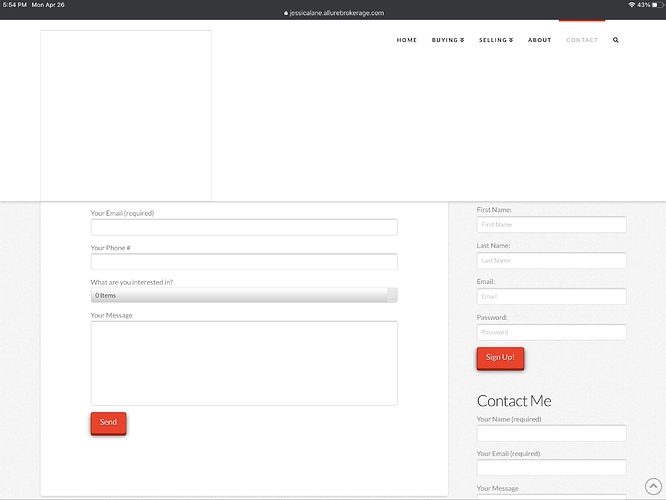Check the Wi-Fi status icon
666x500 pixels.
pyautogui.click(x=632, y=5)
